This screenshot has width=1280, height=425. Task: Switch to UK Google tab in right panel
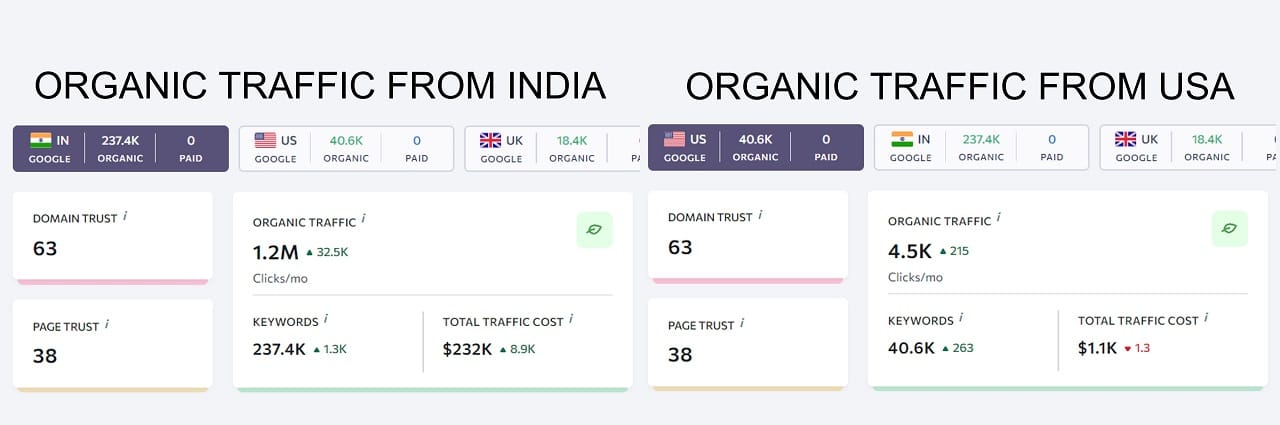[1188, 147]
